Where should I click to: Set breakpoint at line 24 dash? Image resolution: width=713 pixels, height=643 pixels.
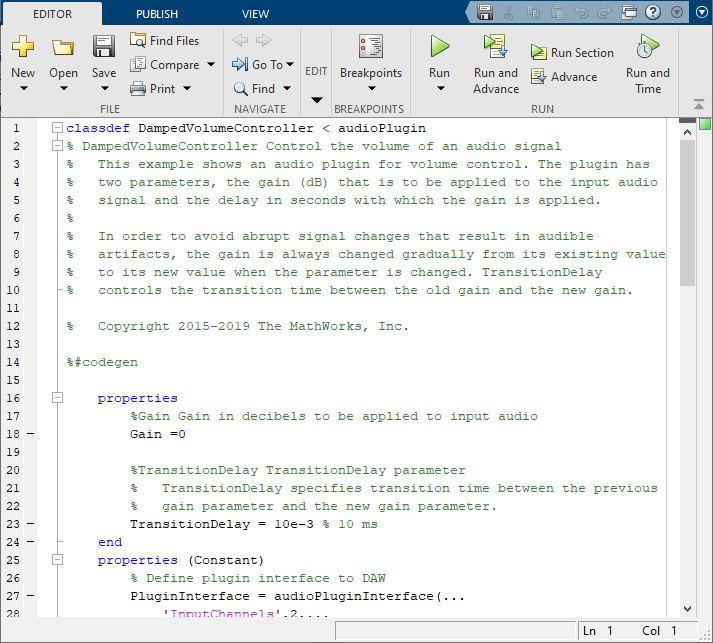coord(30,542)
